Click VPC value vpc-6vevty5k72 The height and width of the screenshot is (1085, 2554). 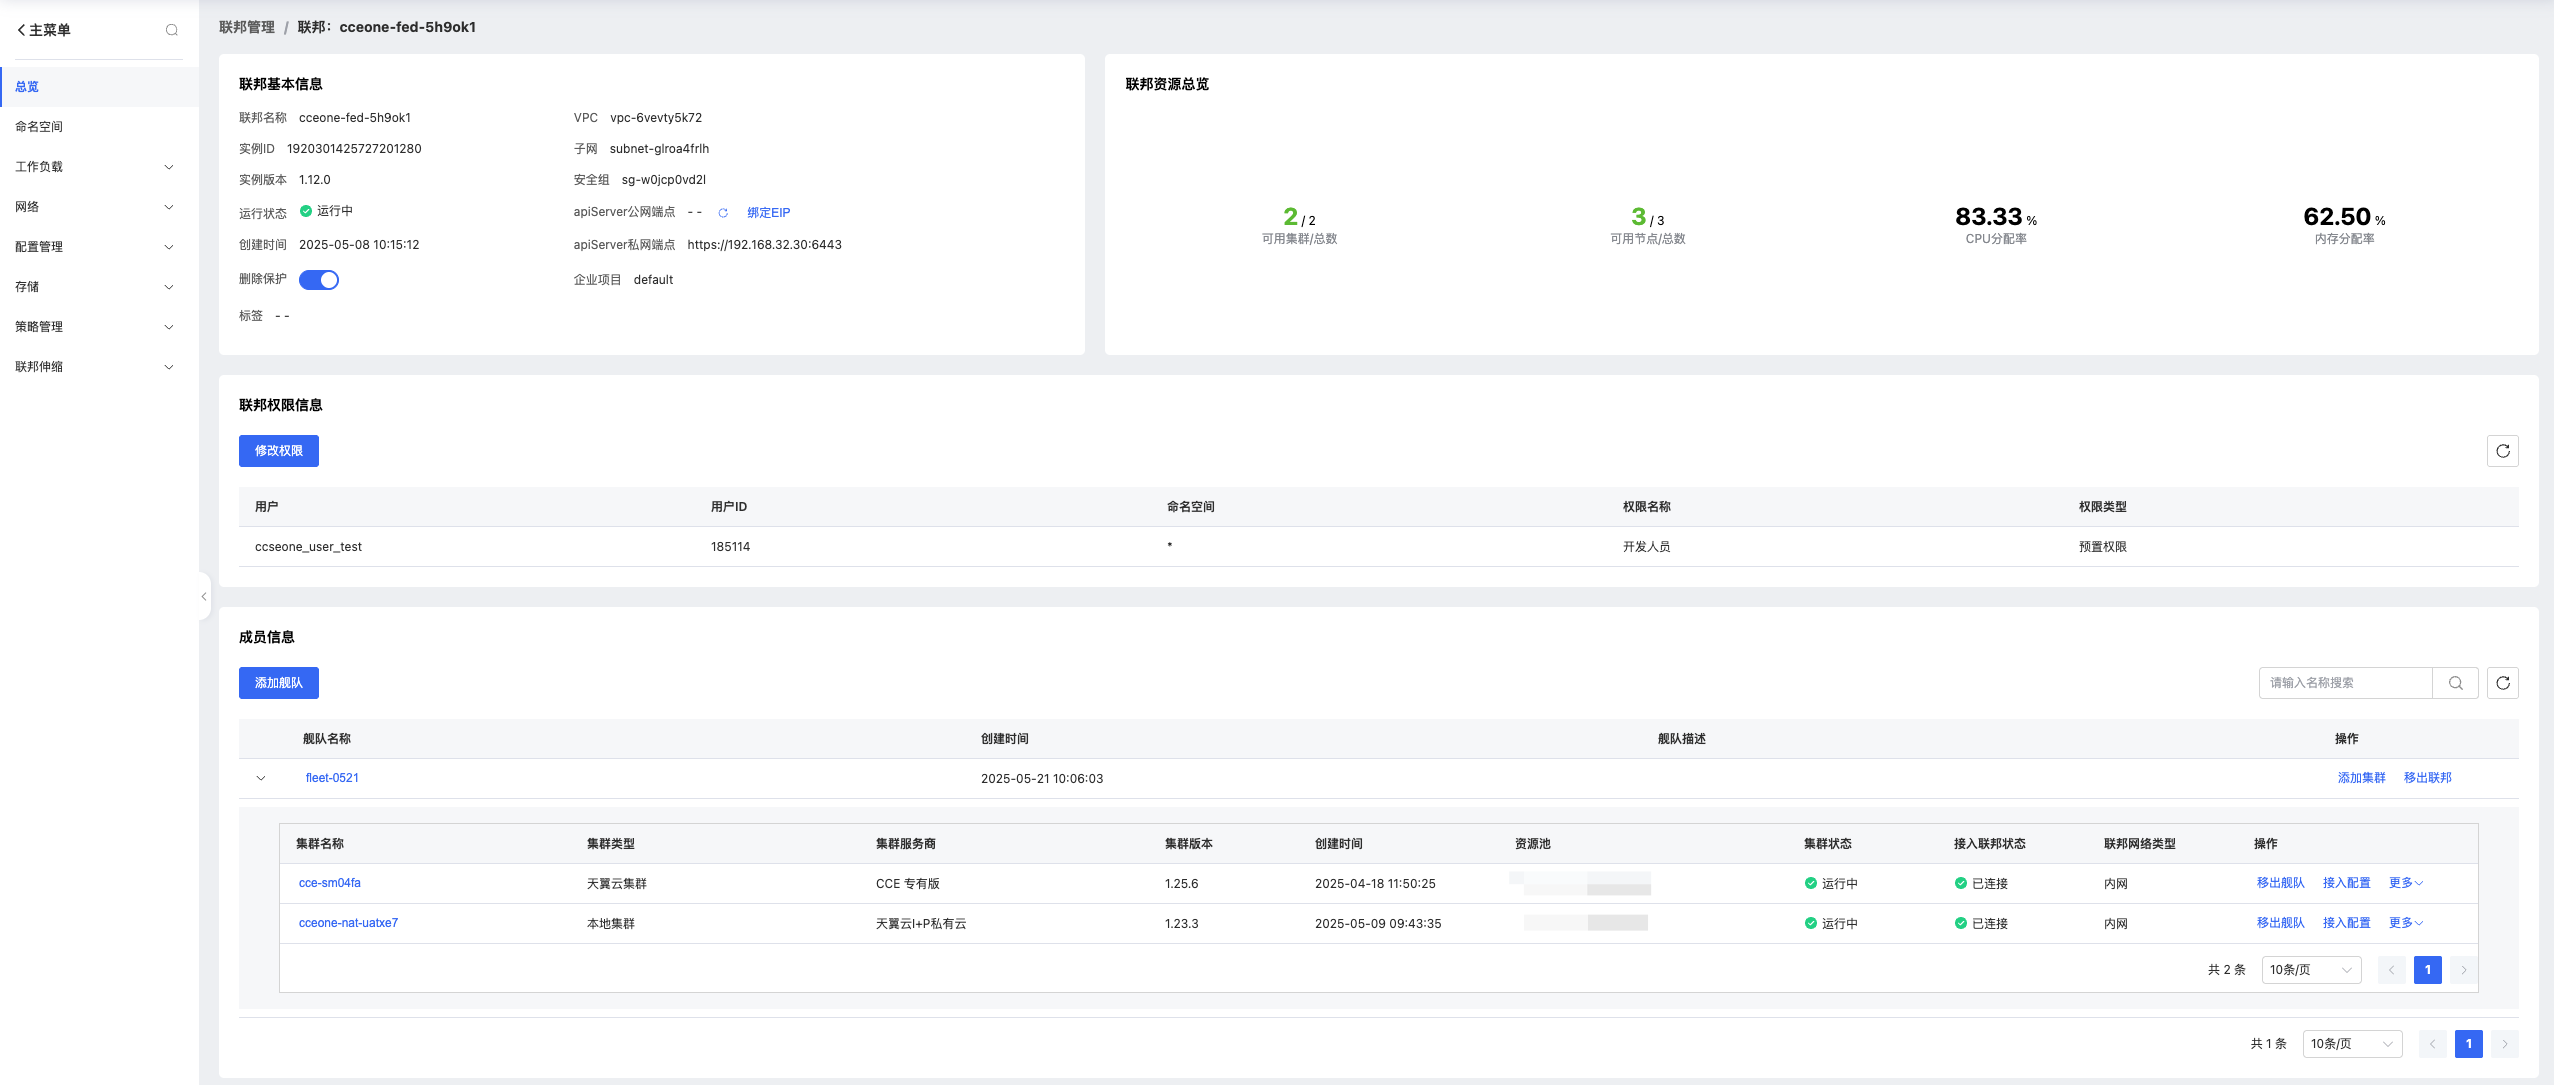tap(656, 118)
